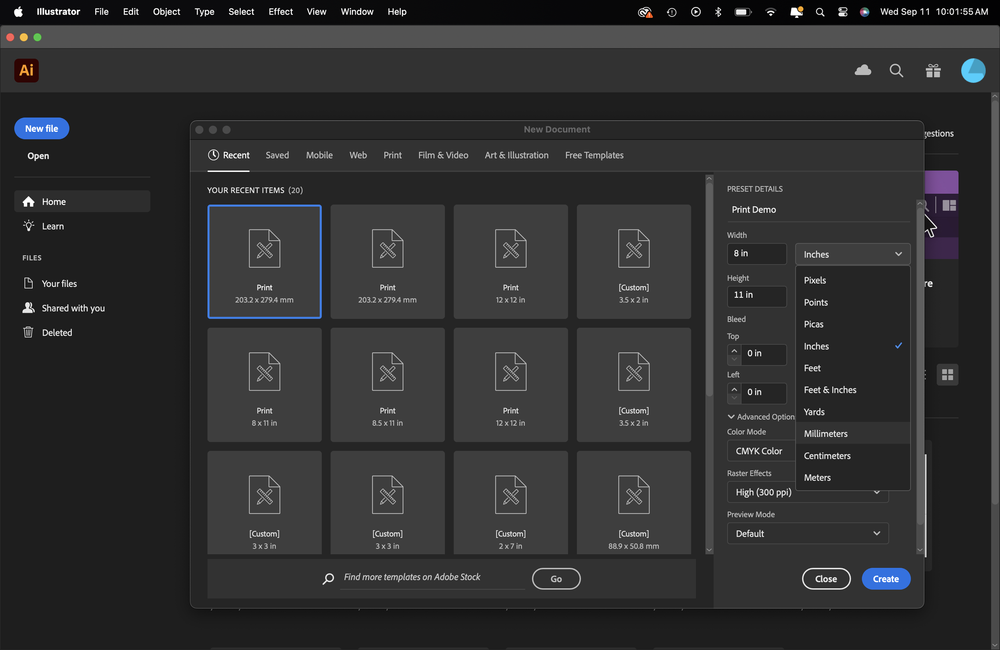Switch to the Saved tab

pos(277,155)
